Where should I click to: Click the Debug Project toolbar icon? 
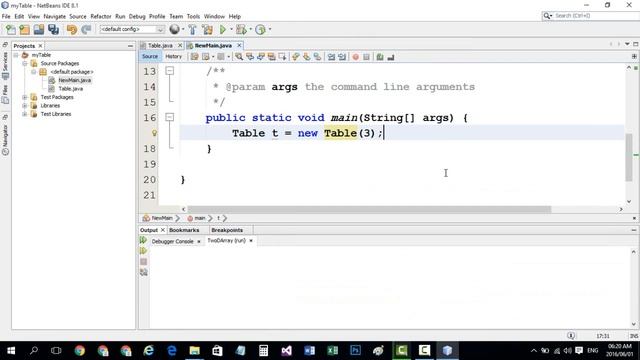click(241, 29)
